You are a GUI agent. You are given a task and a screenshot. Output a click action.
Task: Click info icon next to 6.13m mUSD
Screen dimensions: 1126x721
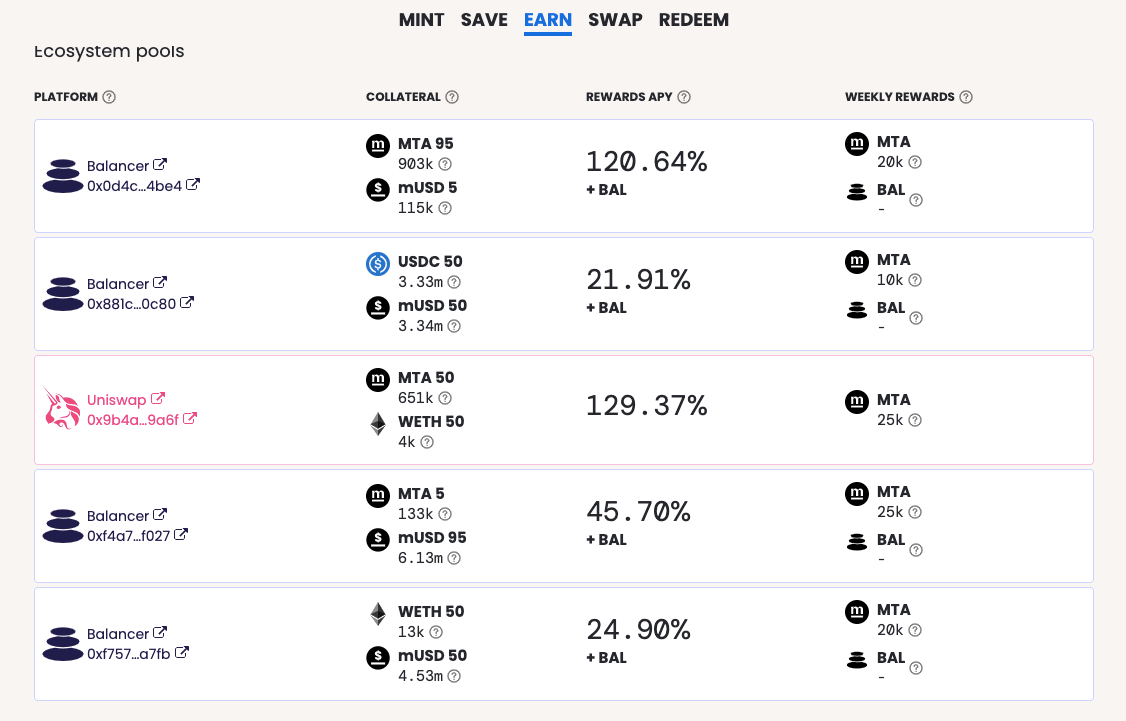[454, 557]
